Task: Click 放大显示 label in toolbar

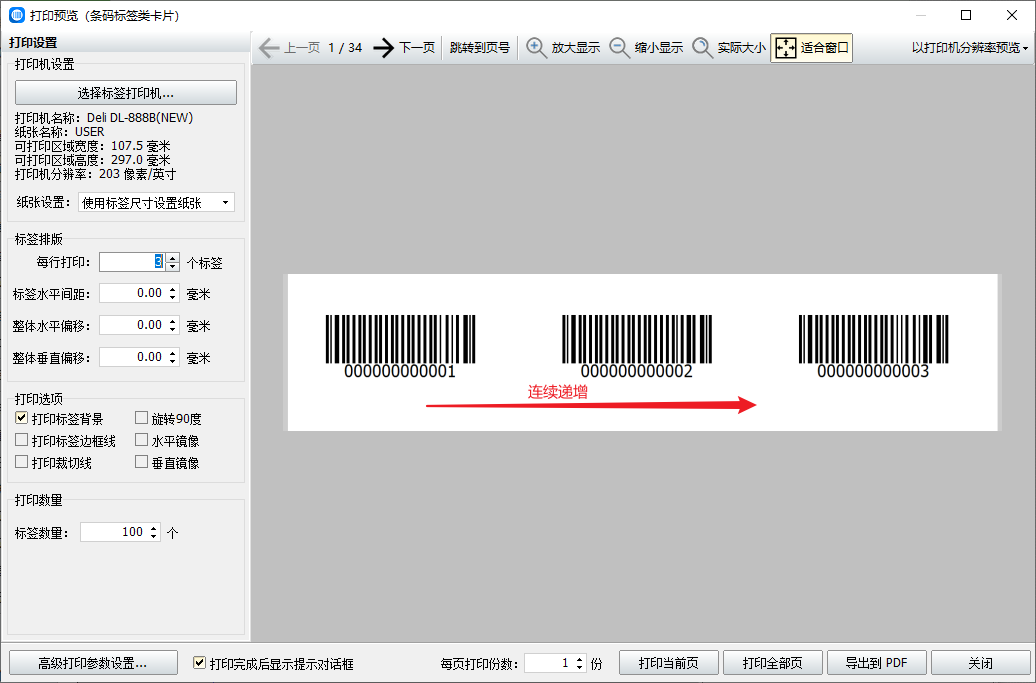Action: [575, 48]
